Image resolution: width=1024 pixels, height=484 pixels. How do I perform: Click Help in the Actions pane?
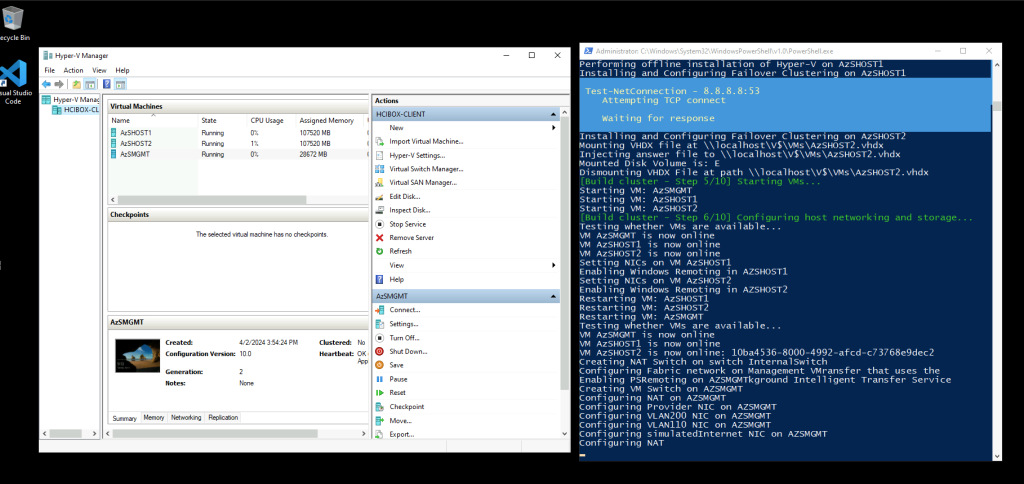tap(396, 280)
